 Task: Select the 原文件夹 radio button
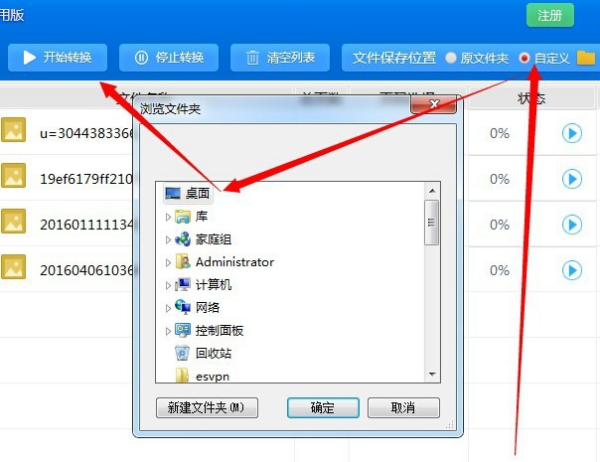click(451, 58)
